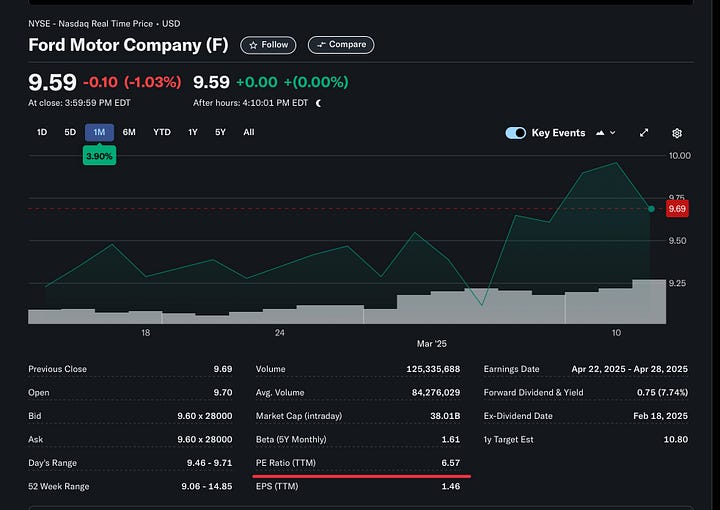Select the 1D chart range tab
This screenshot has height=510, width=720.
pos(42,132)
